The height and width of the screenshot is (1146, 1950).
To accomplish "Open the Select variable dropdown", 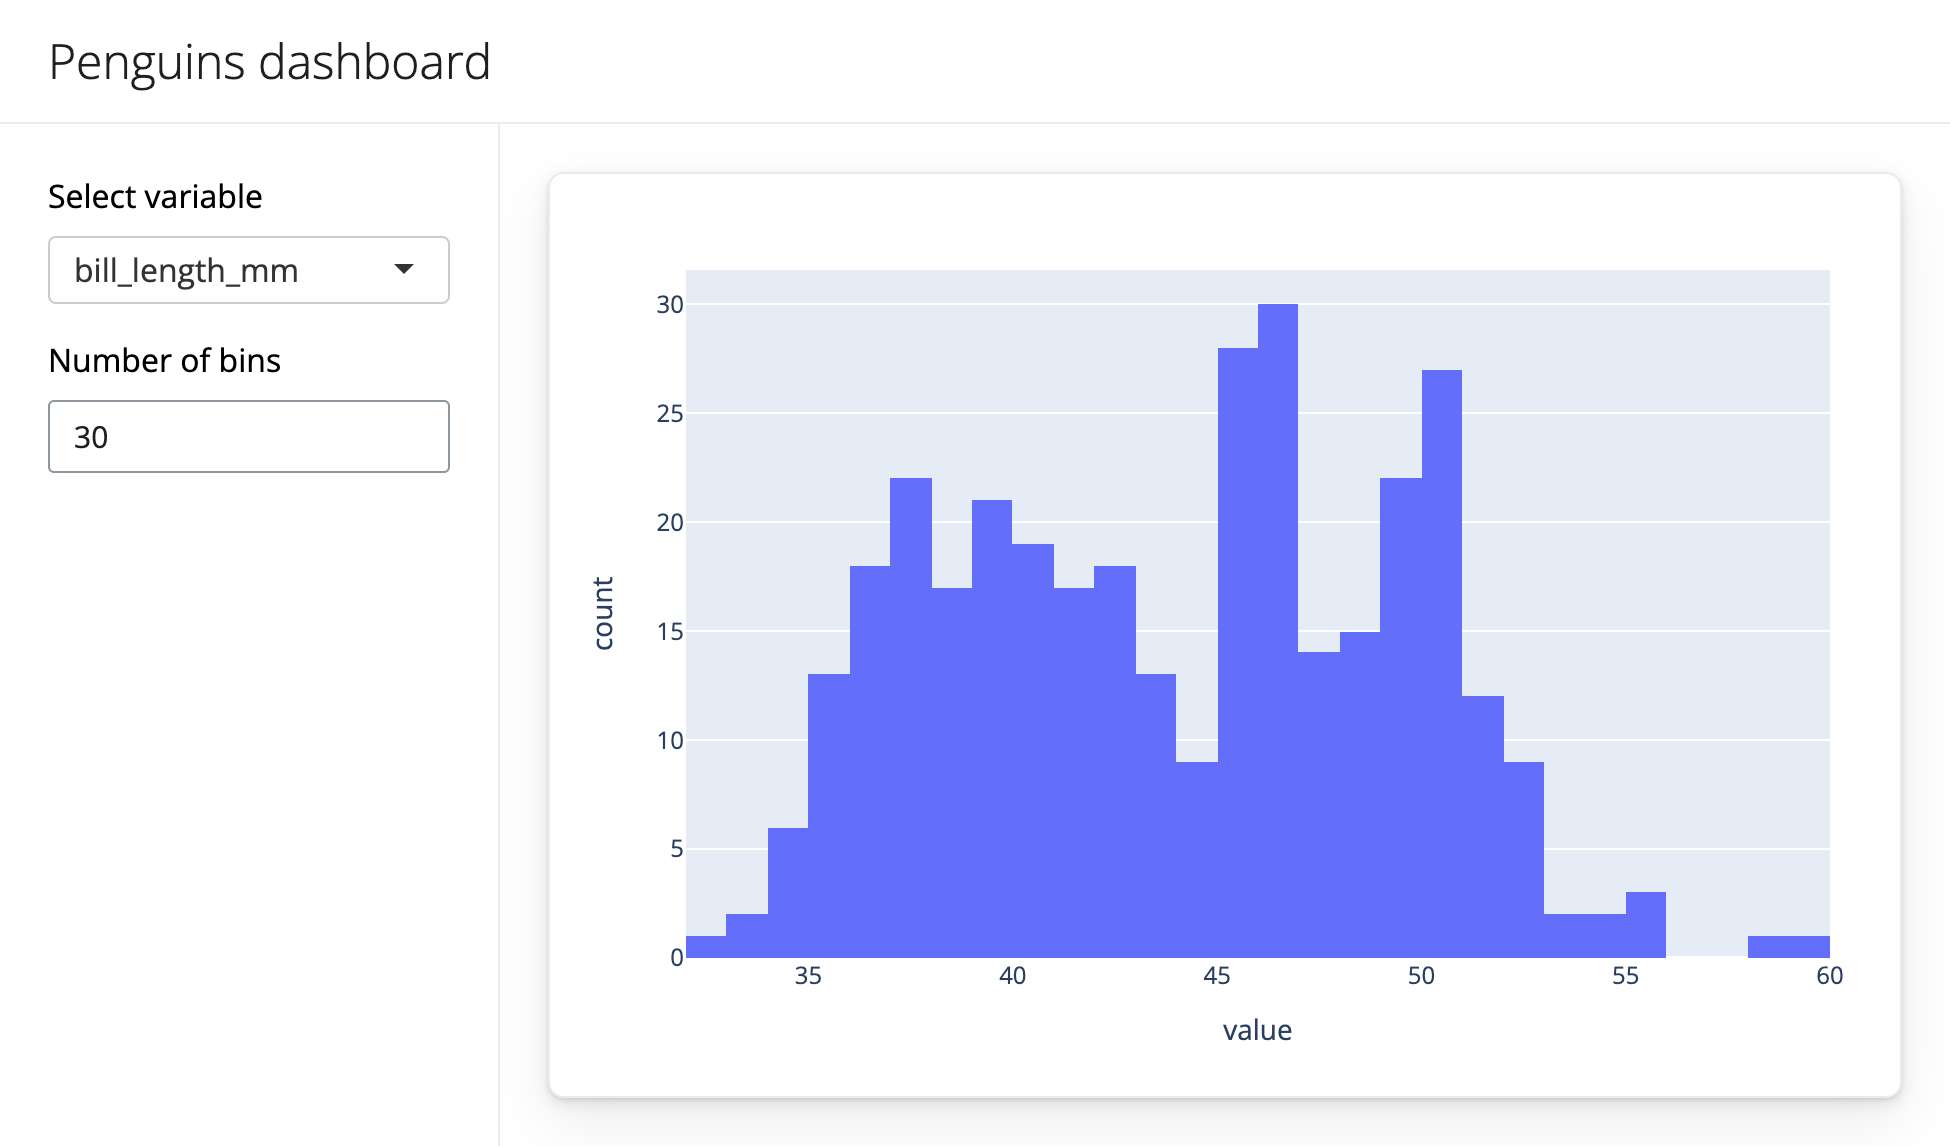I will click(x=248, y=270).
